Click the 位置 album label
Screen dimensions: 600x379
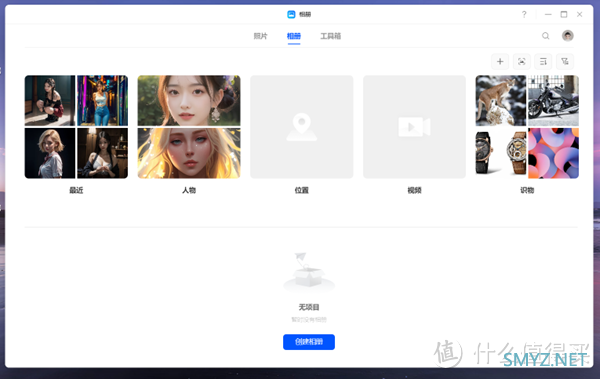coord(302,190)
